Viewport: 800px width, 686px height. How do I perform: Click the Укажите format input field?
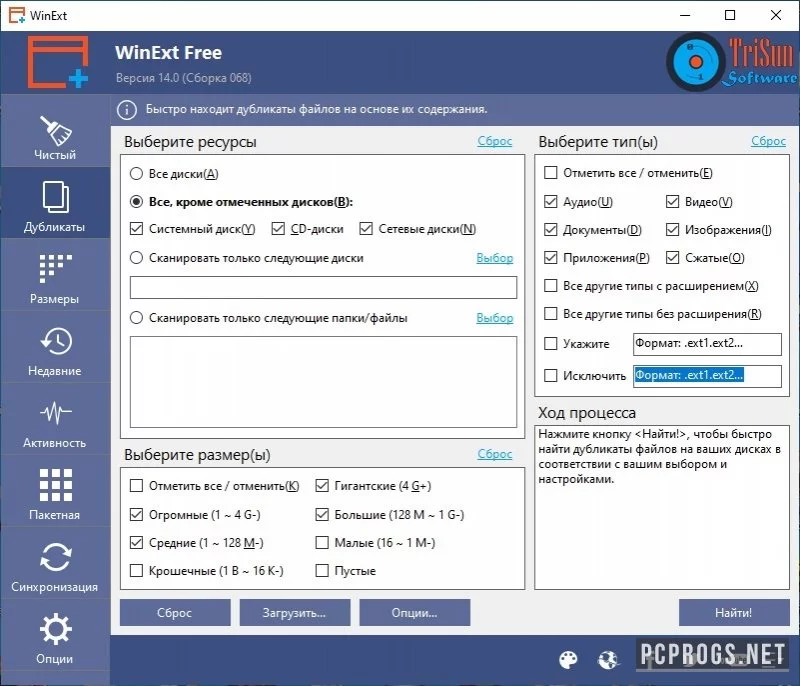coord(707,344)
